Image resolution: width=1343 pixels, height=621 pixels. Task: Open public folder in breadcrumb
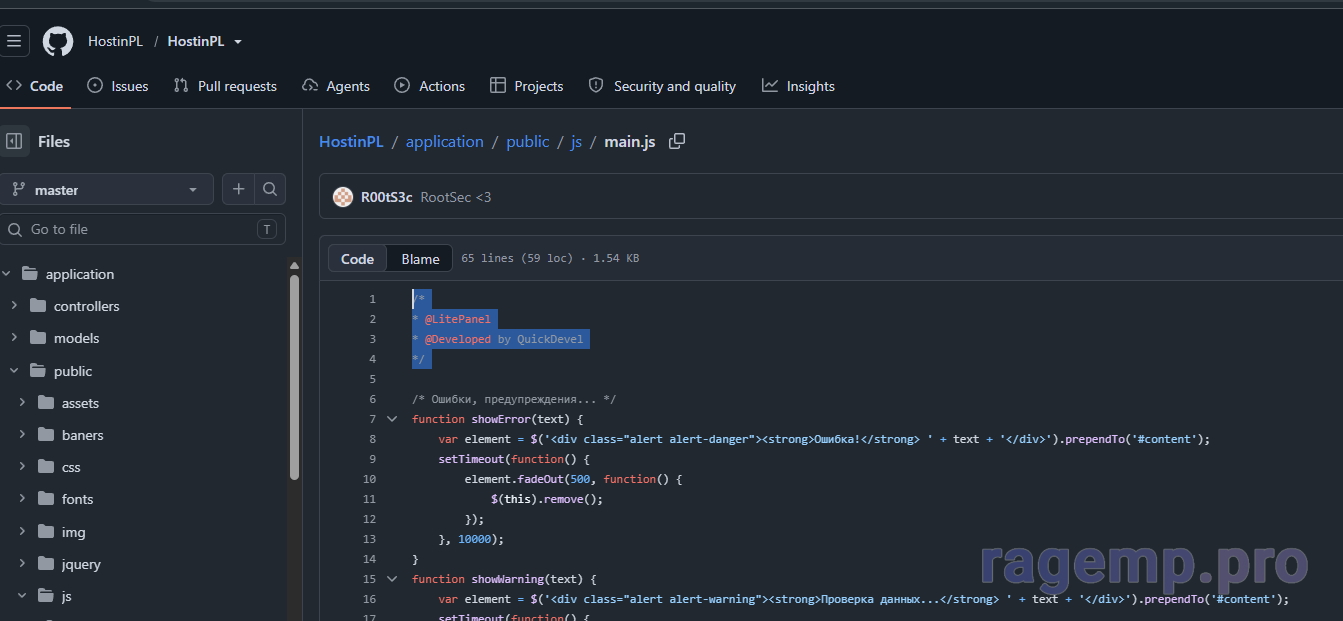click(528, 141)
